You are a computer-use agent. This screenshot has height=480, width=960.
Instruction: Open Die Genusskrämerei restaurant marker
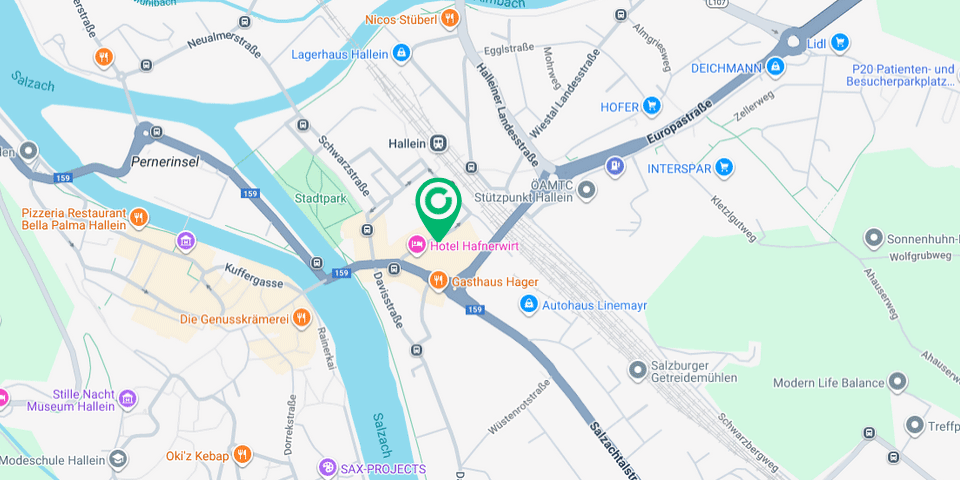[x=301, y=317]
